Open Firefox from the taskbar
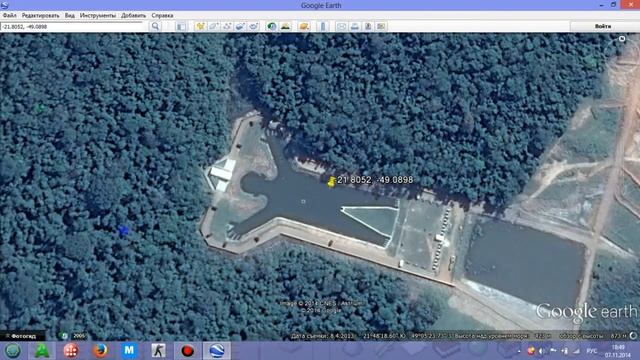 [100, 351]
